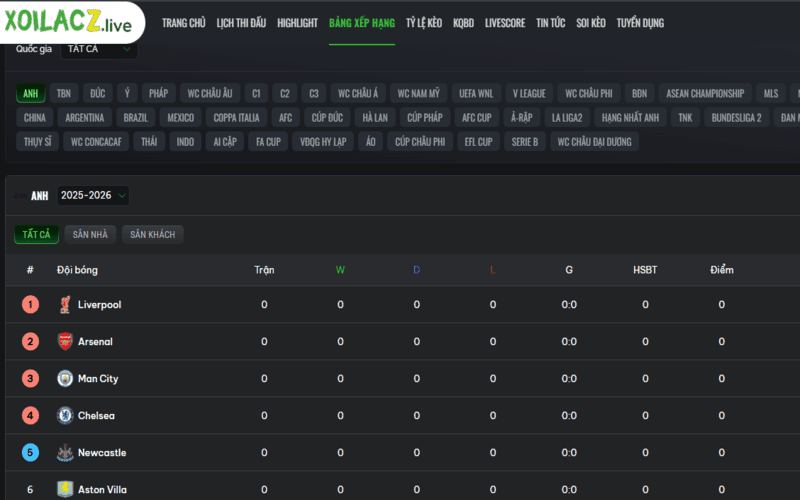Go to HIGHLIGHT page
The image size is (800, 500).
(297, 23)
